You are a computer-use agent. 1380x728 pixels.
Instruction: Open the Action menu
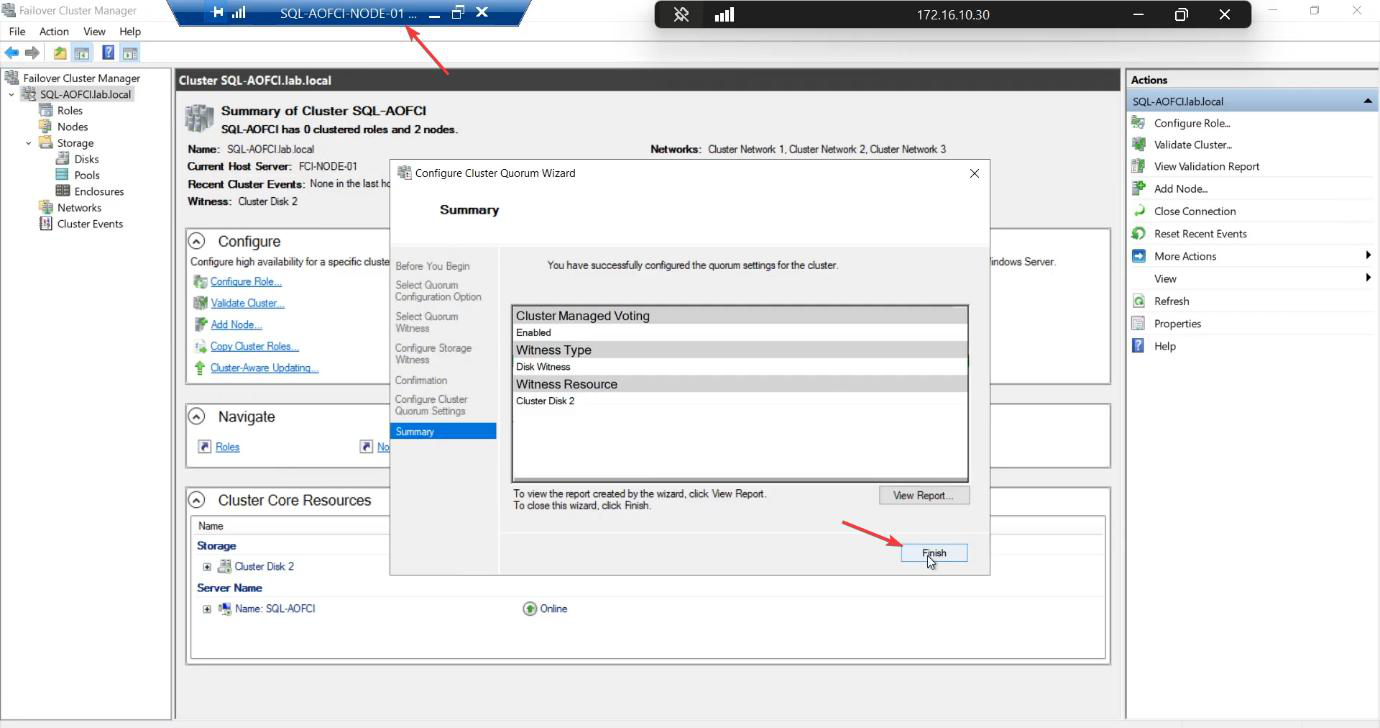tap(54, 32)
